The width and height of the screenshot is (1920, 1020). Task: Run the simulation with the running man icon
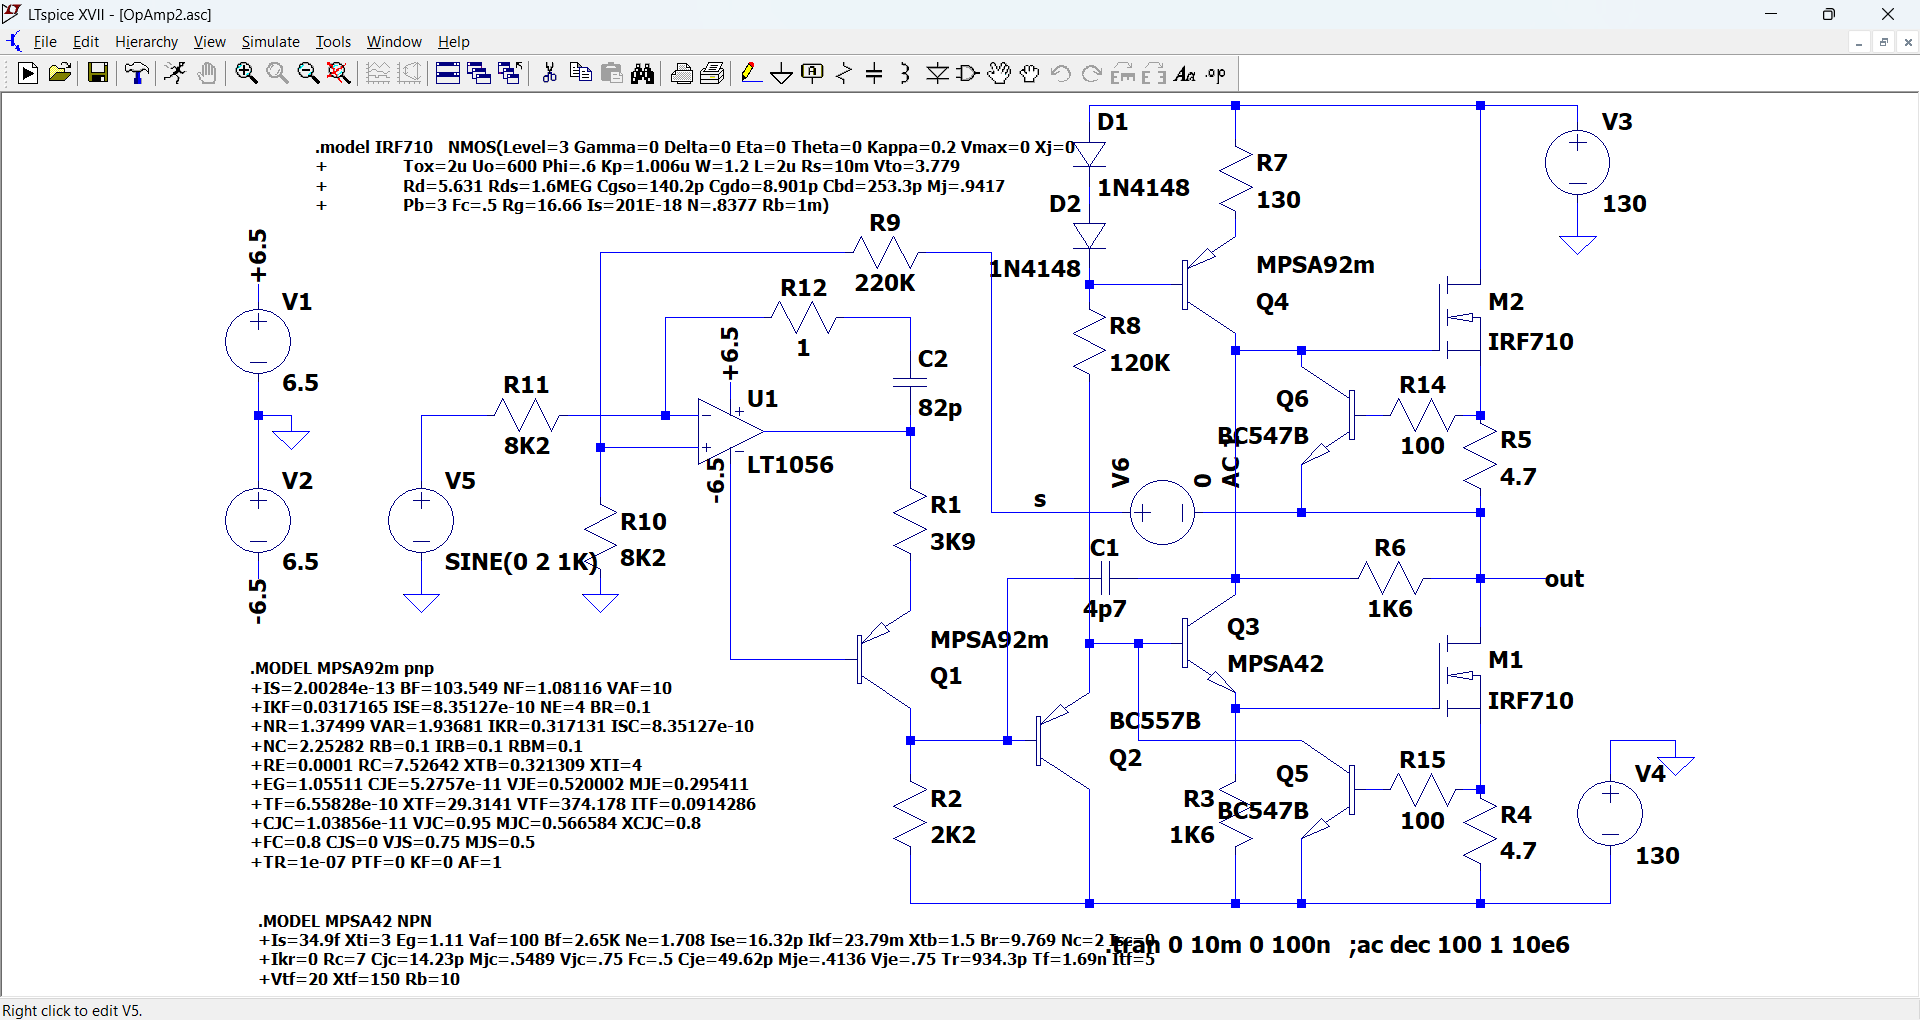[x=175, y=73]
